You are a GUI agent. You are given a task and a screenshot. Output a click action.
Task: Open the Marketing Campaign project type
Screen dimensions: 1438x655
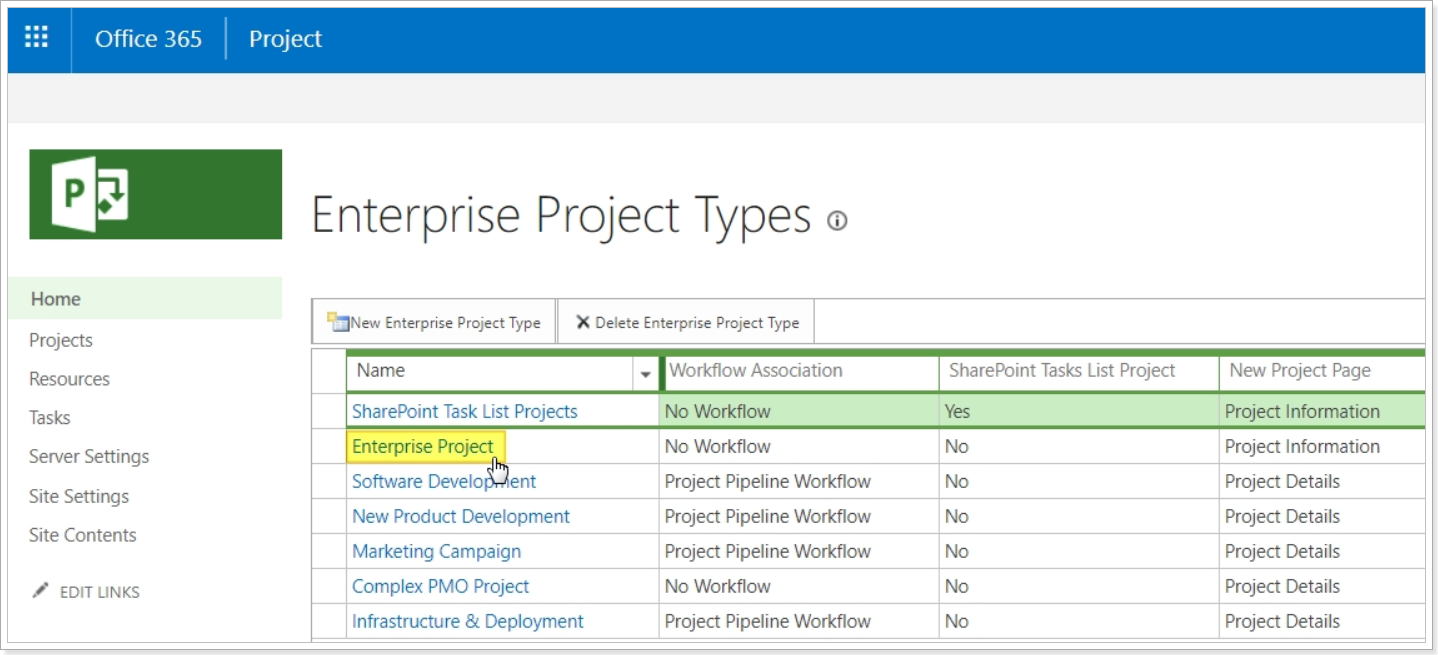436,551
